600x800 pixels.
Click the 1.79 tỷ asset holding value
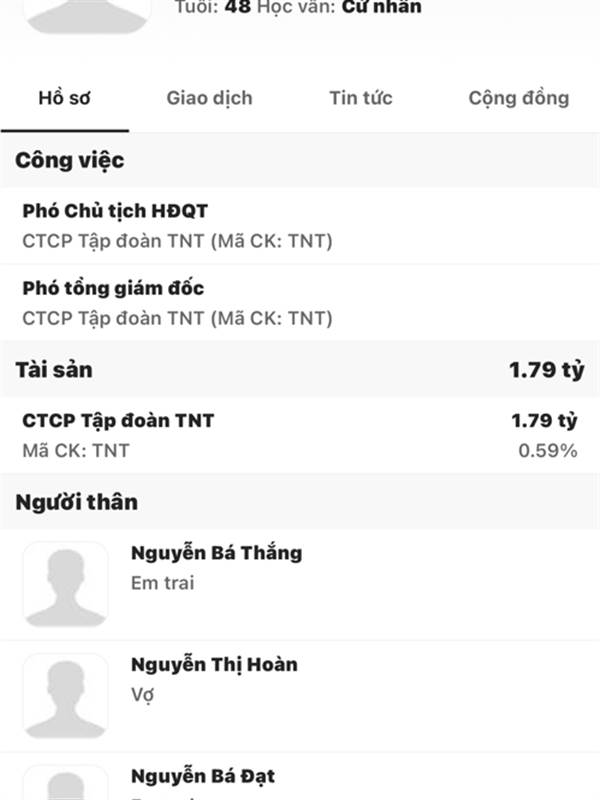[544, 420]
